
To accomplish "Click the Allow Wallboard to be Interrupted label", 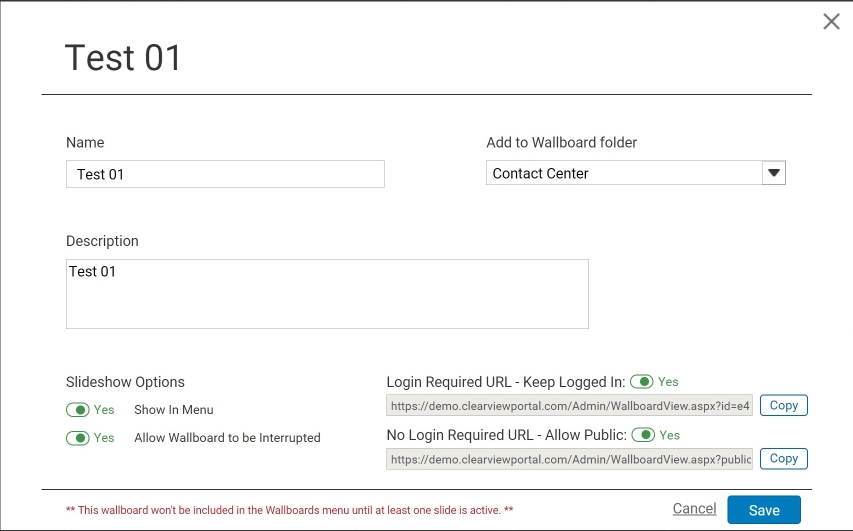I will pos(227,438).
